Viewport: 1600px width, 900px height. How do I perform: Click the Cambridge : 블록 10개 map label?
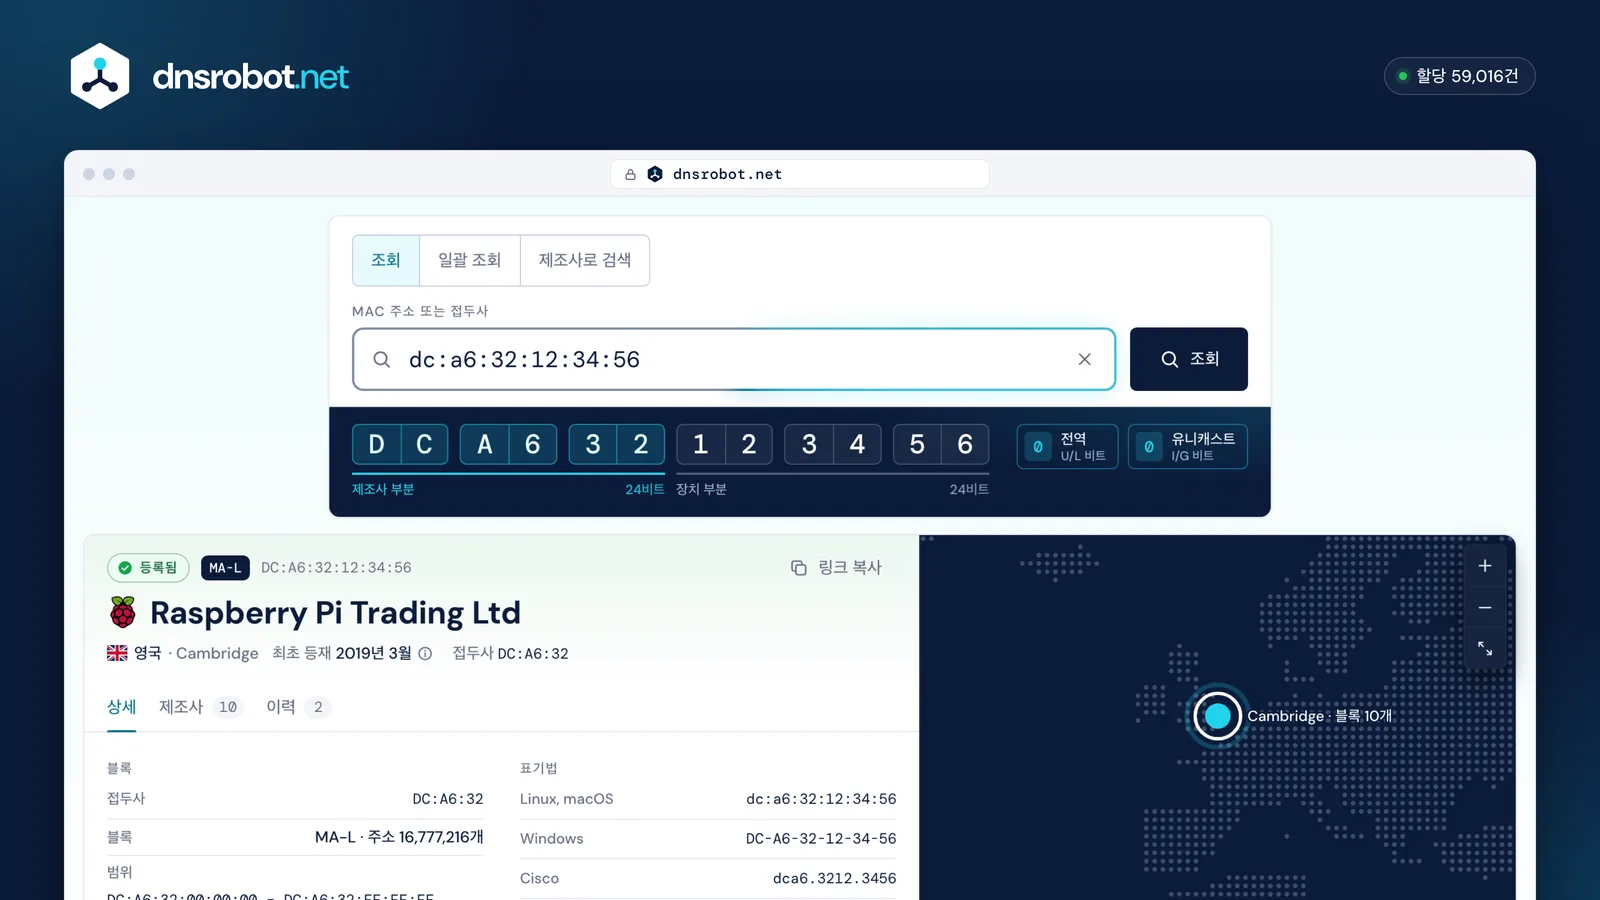(x=1319, y=716)
